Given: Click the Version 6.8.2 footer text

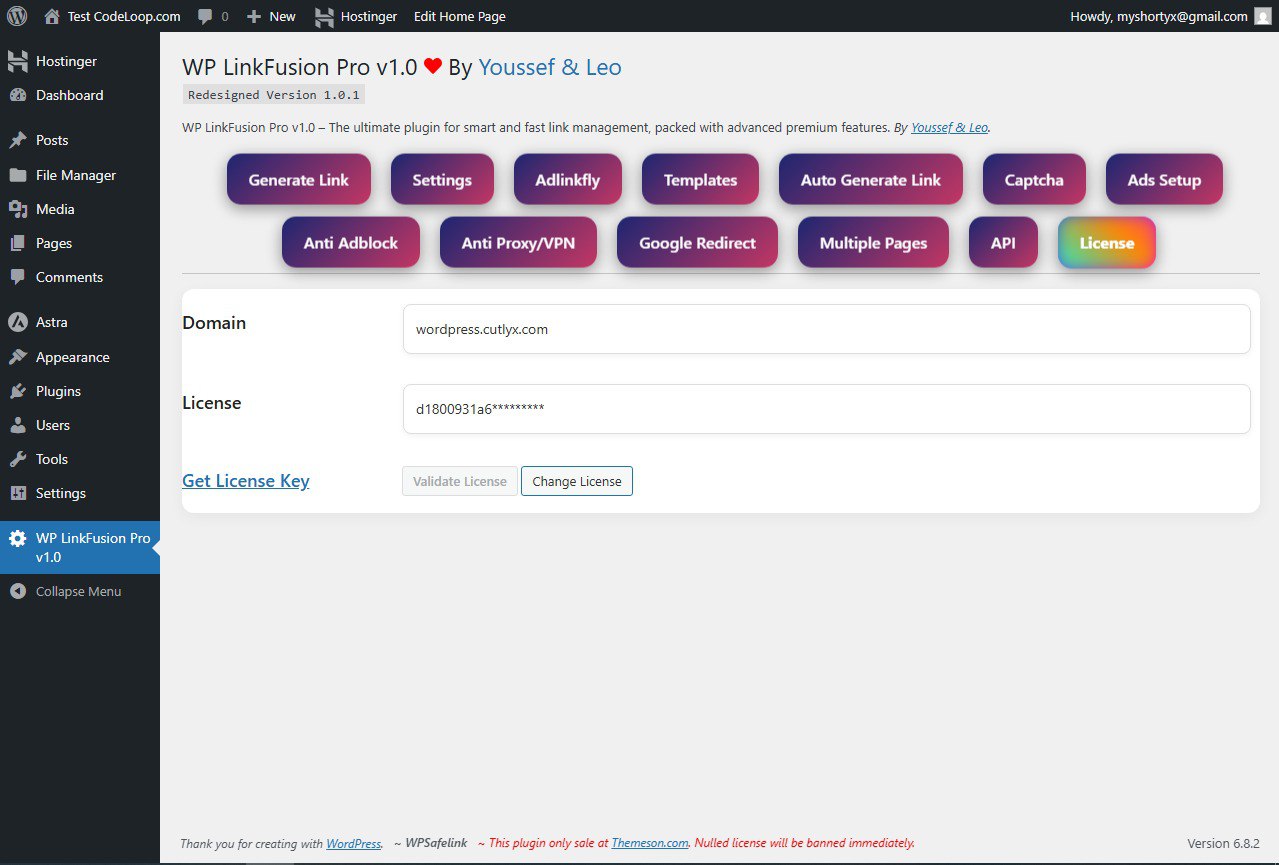Looking at the screenshot, I should [x=1223, y=843].
